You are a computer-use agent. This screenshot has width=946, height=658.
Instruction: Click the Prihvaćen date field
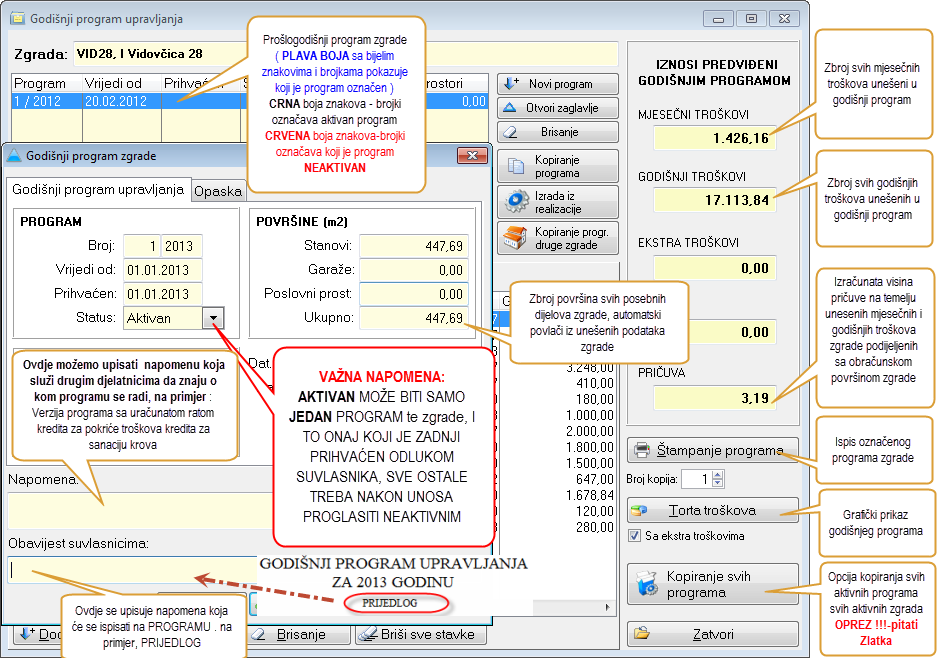click(x=163, y=294)
